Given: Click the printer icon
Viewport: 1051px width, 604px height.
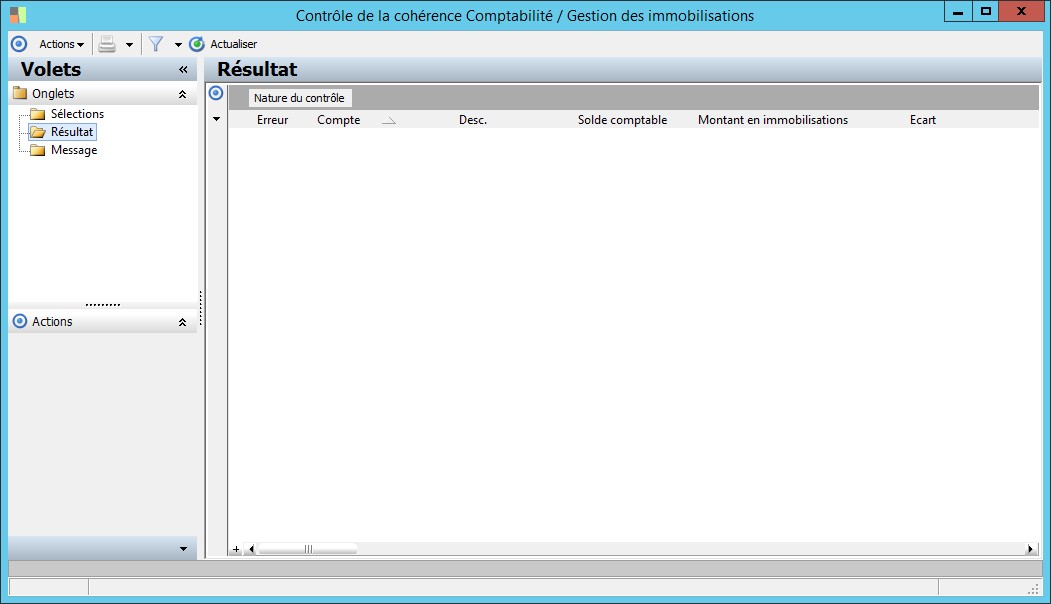Looking at the screenshot, I should point(107,44).
